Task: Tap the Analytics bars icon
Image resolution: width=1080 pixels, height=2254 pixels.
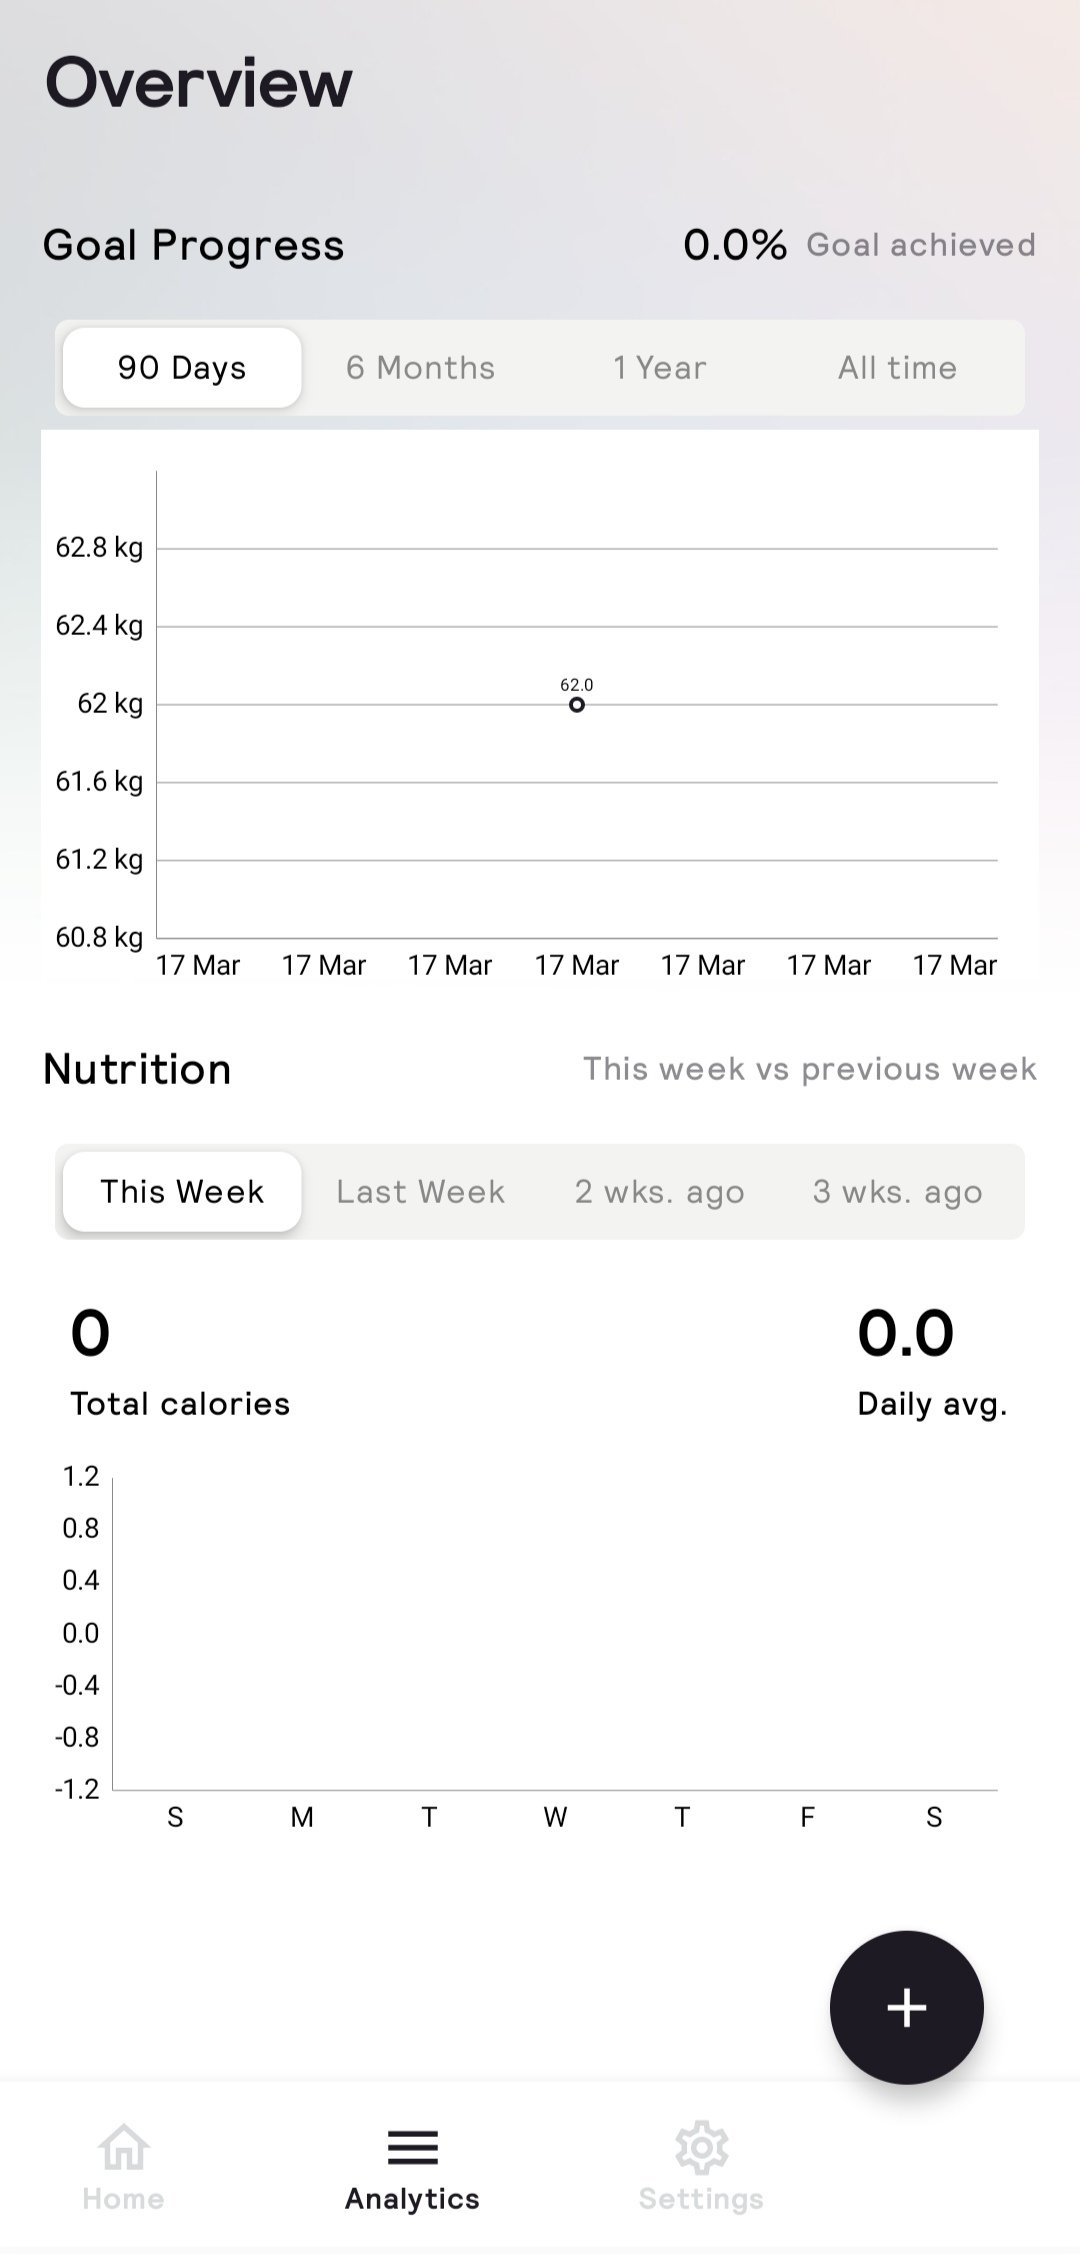Action: (412, 2146)
